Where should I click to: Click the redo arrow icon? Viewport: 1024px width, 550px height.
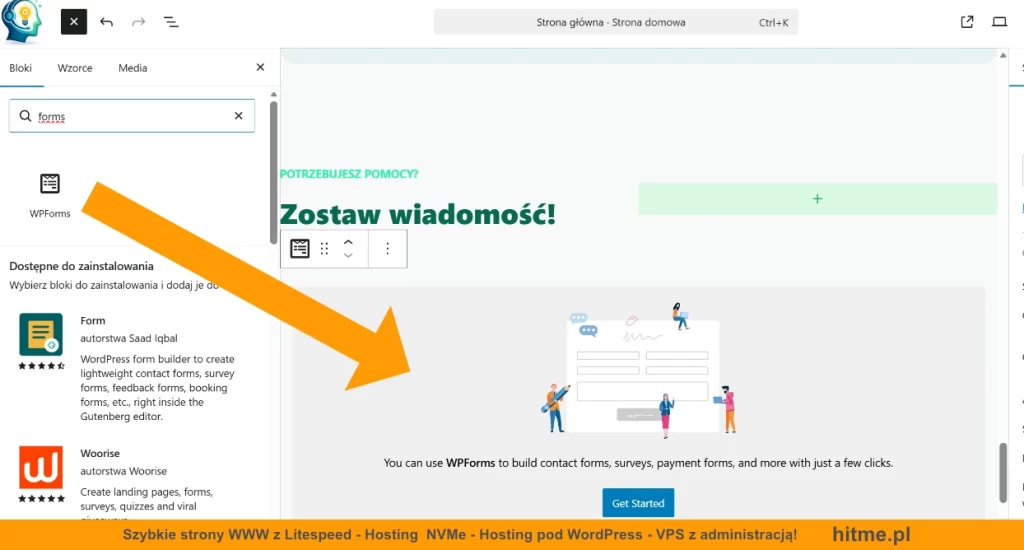[138, 22]
